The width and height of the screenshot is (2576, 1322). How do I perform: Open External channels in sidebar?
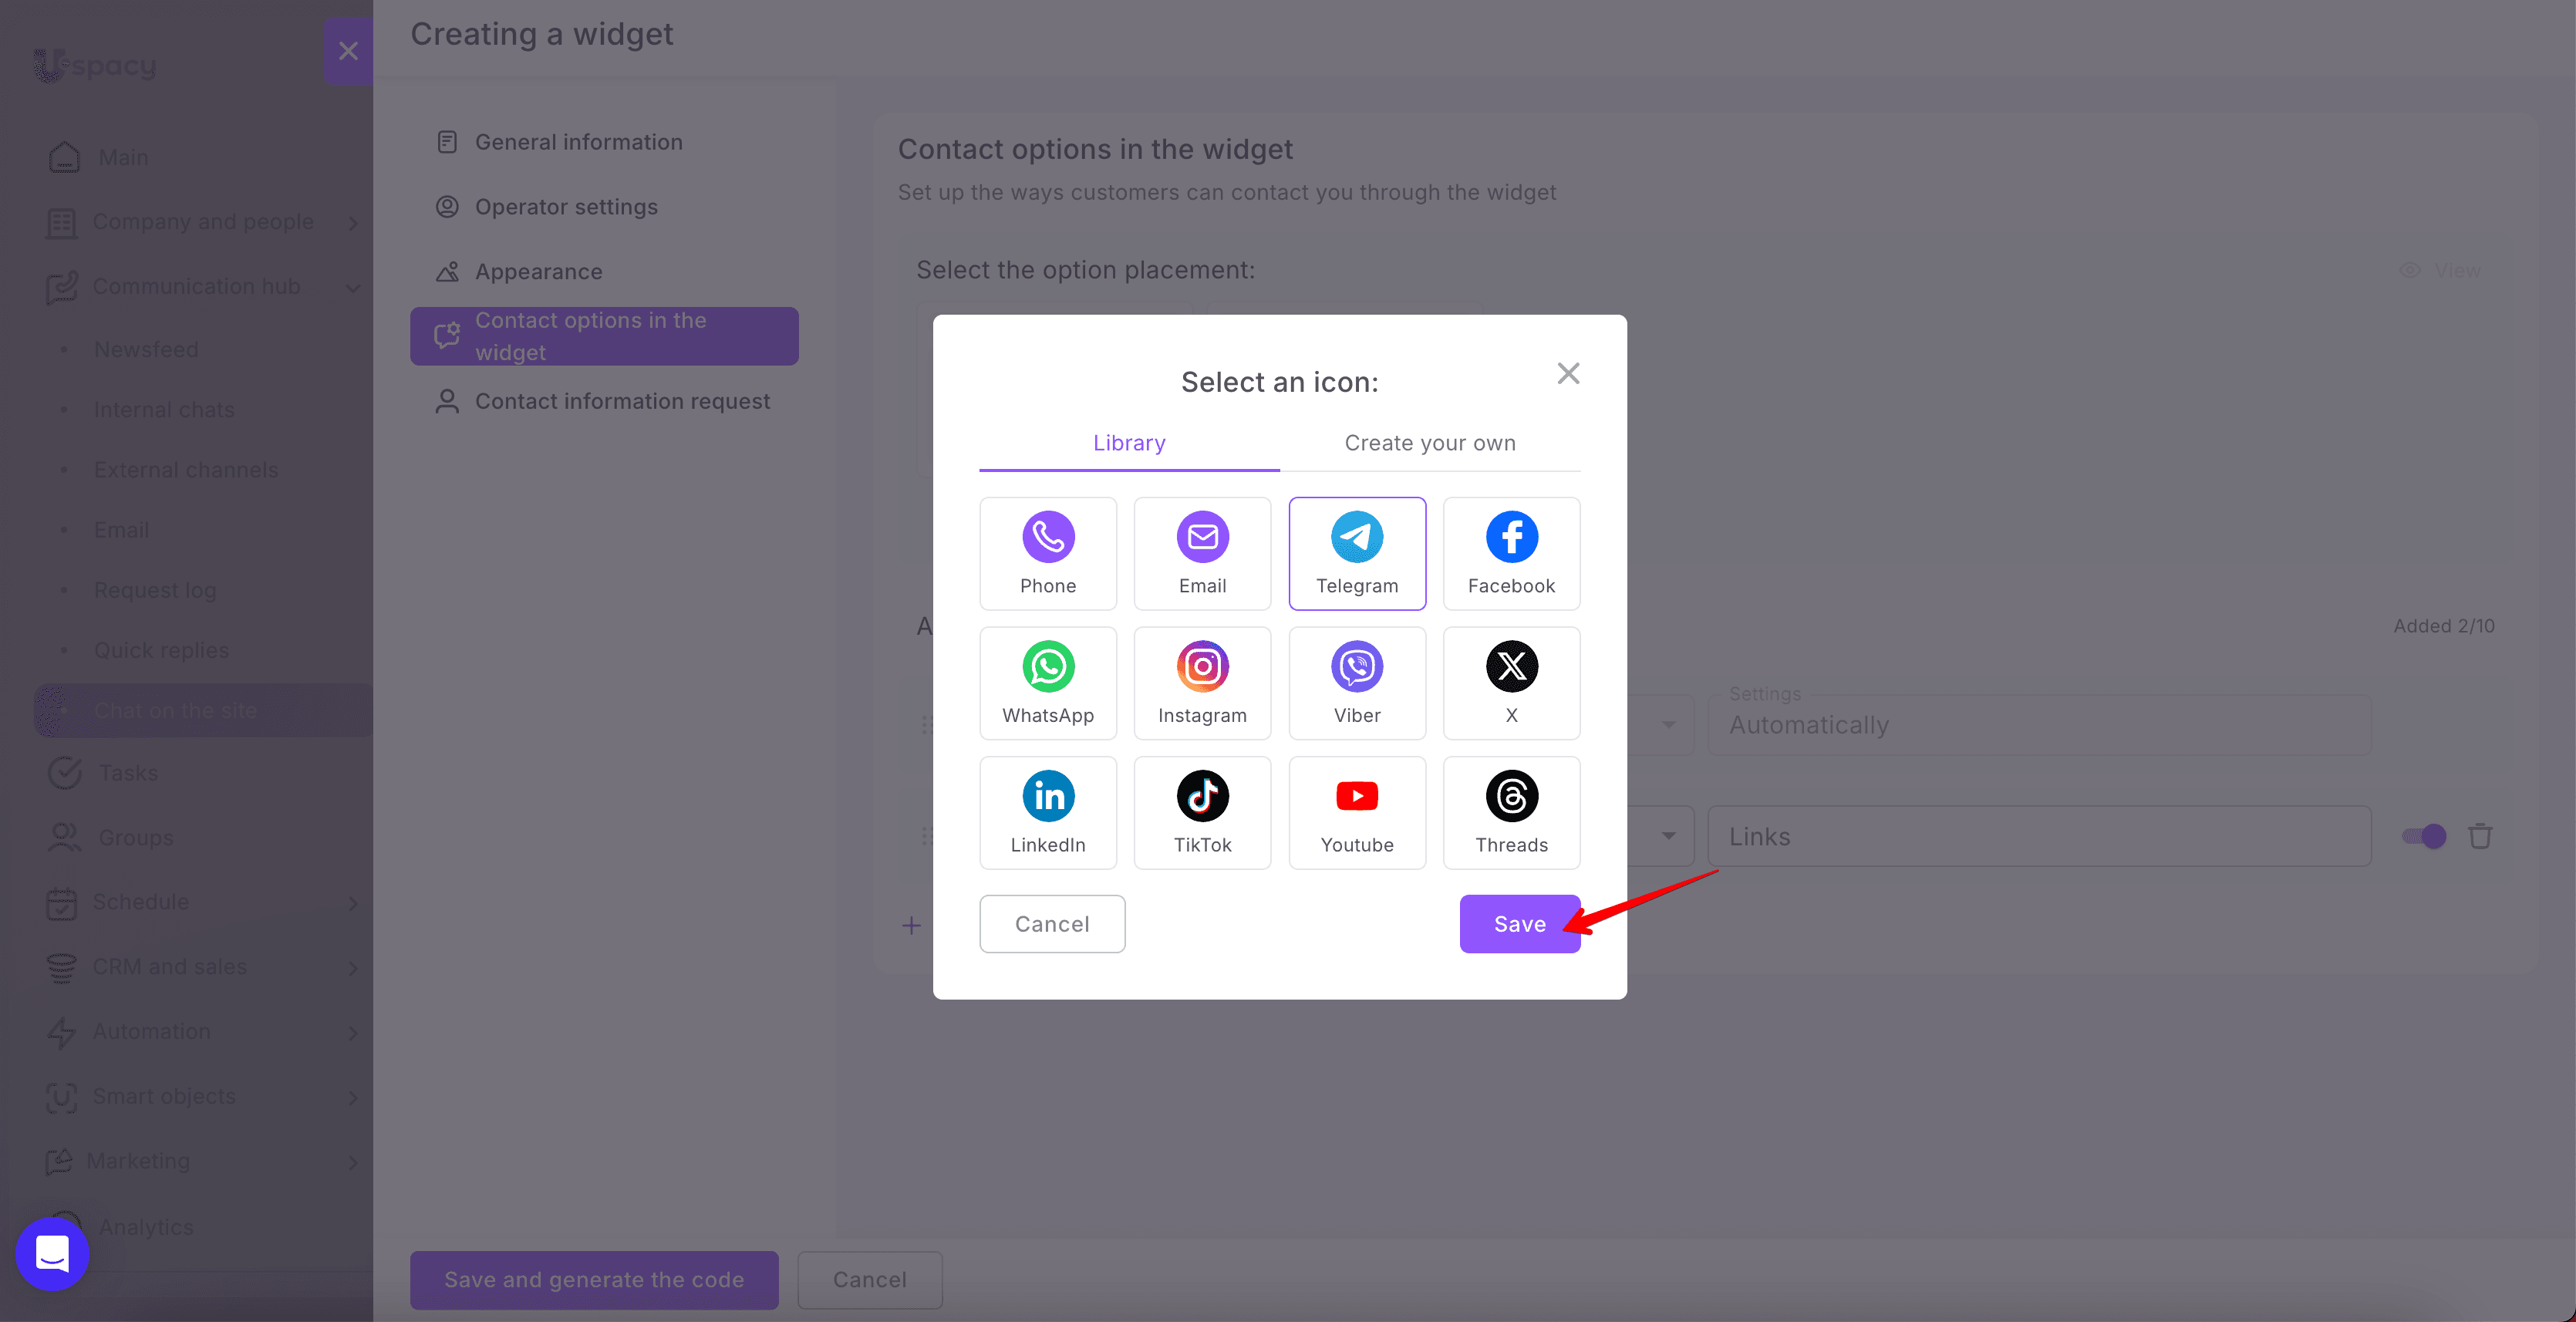point(186,470)
